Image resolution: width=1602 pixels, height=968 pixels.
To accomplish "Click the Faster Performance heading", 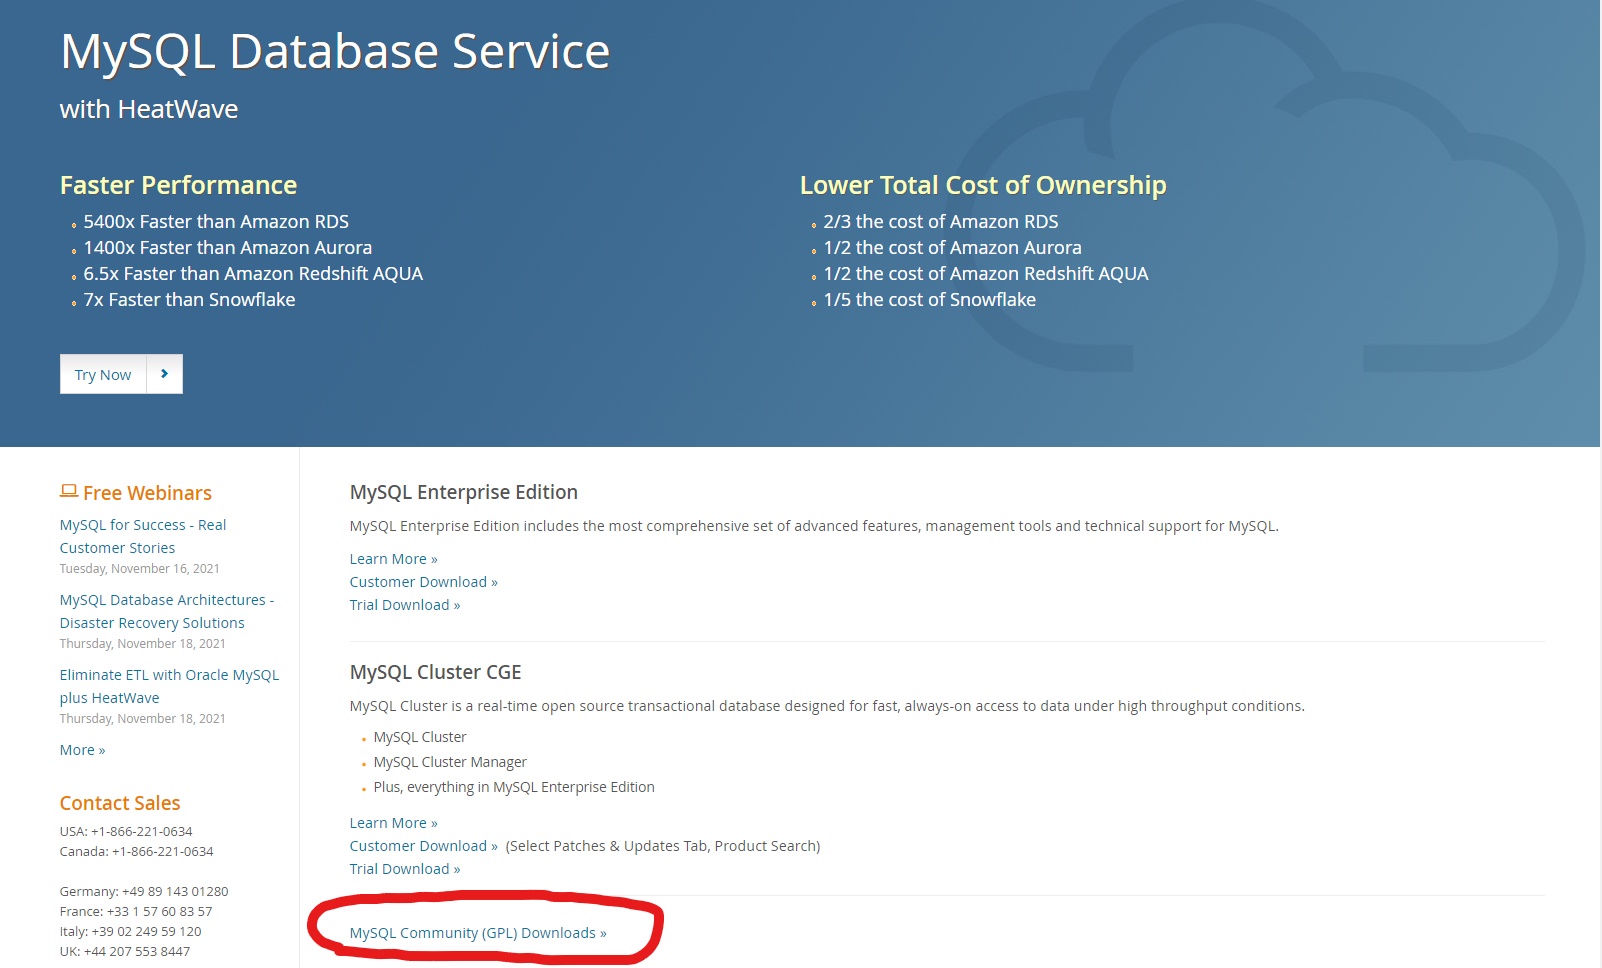I will (178, 185).
